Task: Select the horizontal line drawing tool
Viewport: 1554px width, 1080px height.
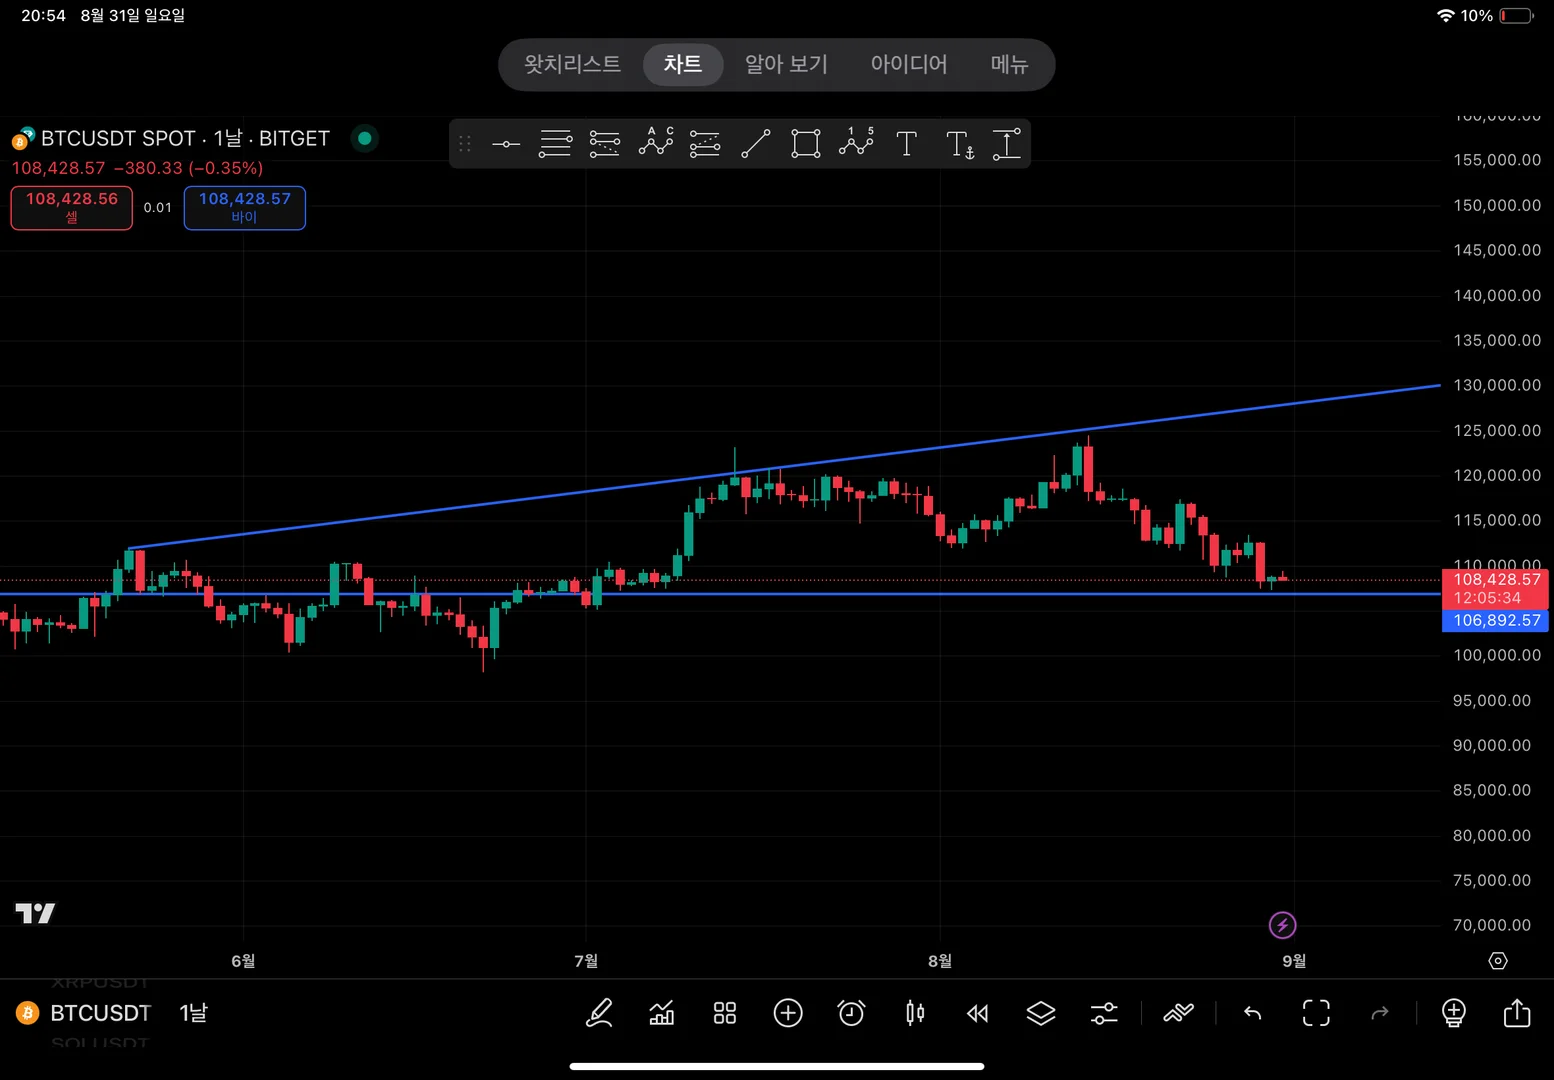Action: pos(506,144)
